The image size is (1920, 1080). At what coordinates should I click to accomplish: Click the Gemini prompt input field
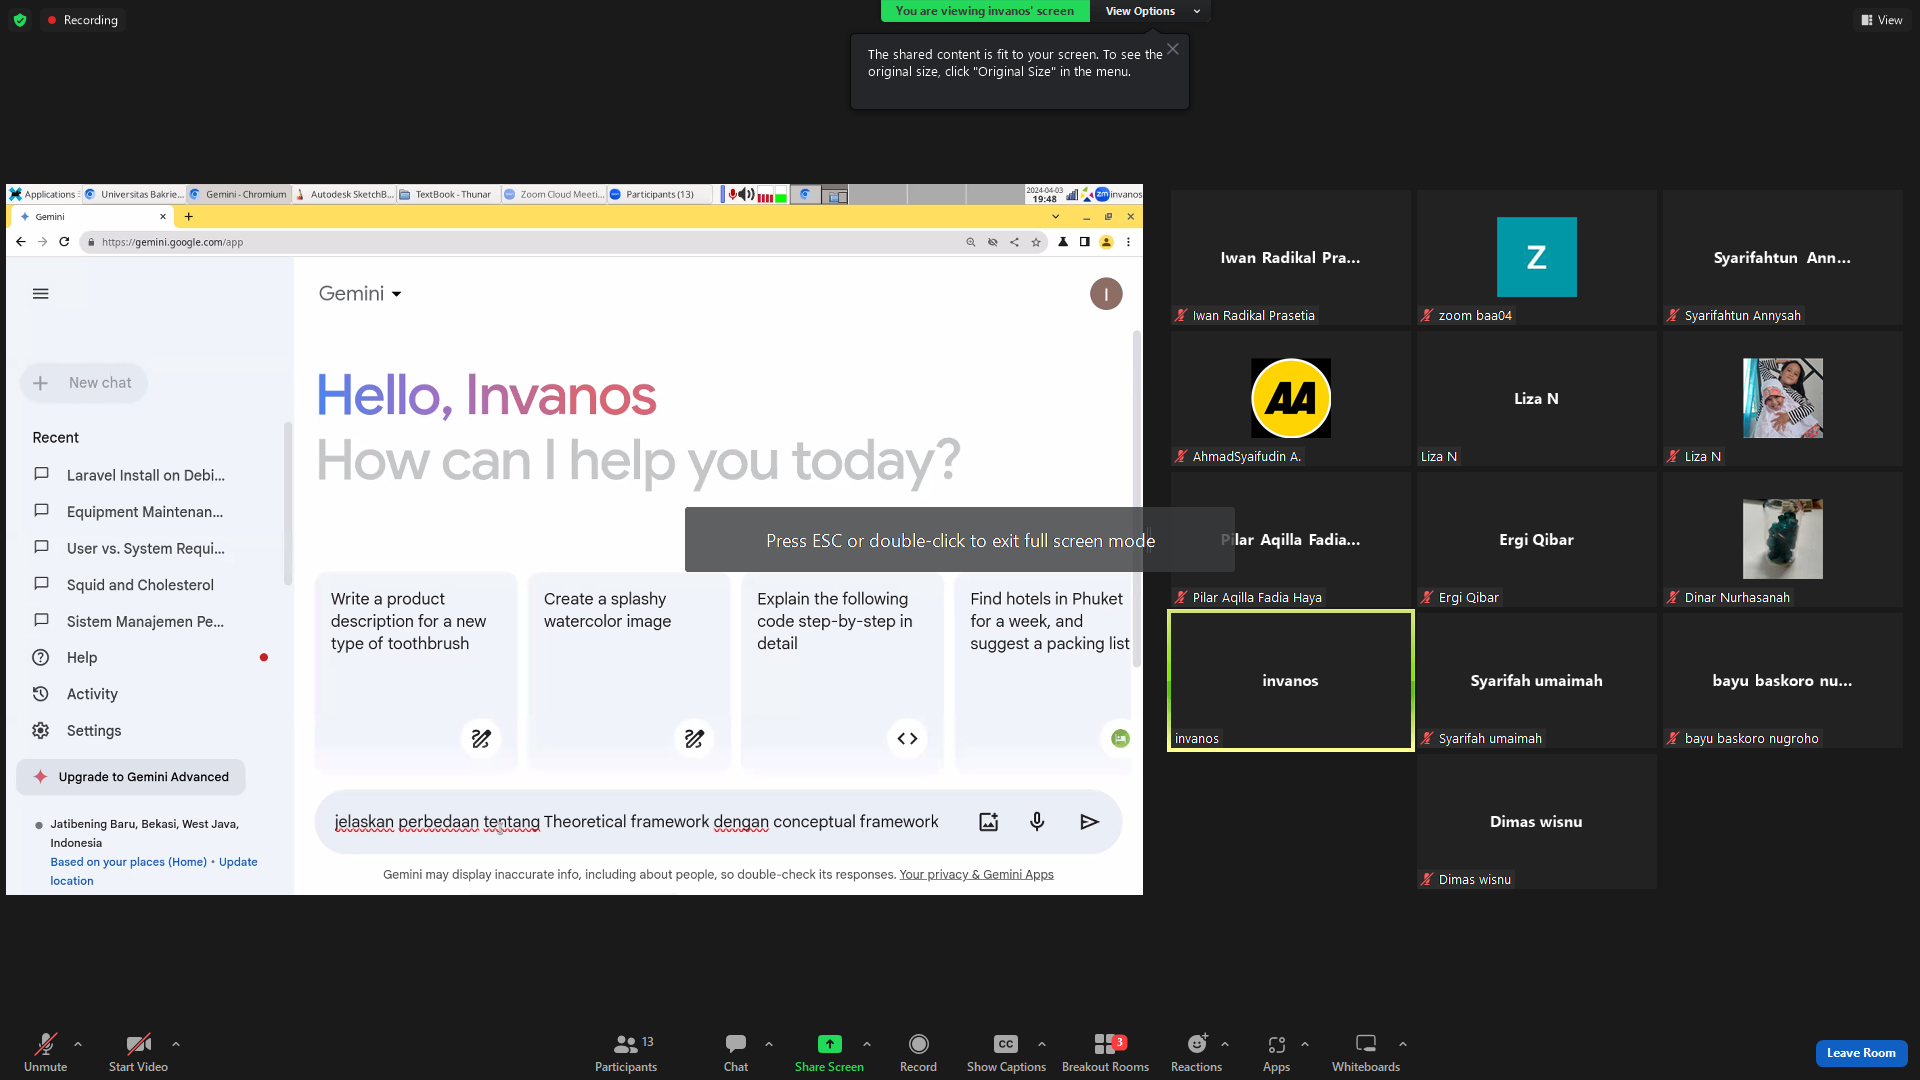[x=637, y=822]
